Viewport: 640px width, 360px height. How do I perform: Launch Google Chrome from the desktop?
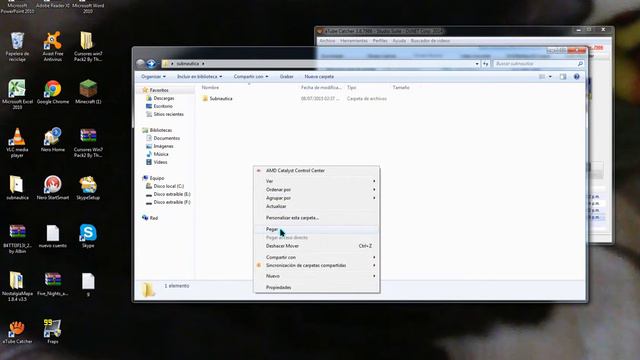[53, 92]
